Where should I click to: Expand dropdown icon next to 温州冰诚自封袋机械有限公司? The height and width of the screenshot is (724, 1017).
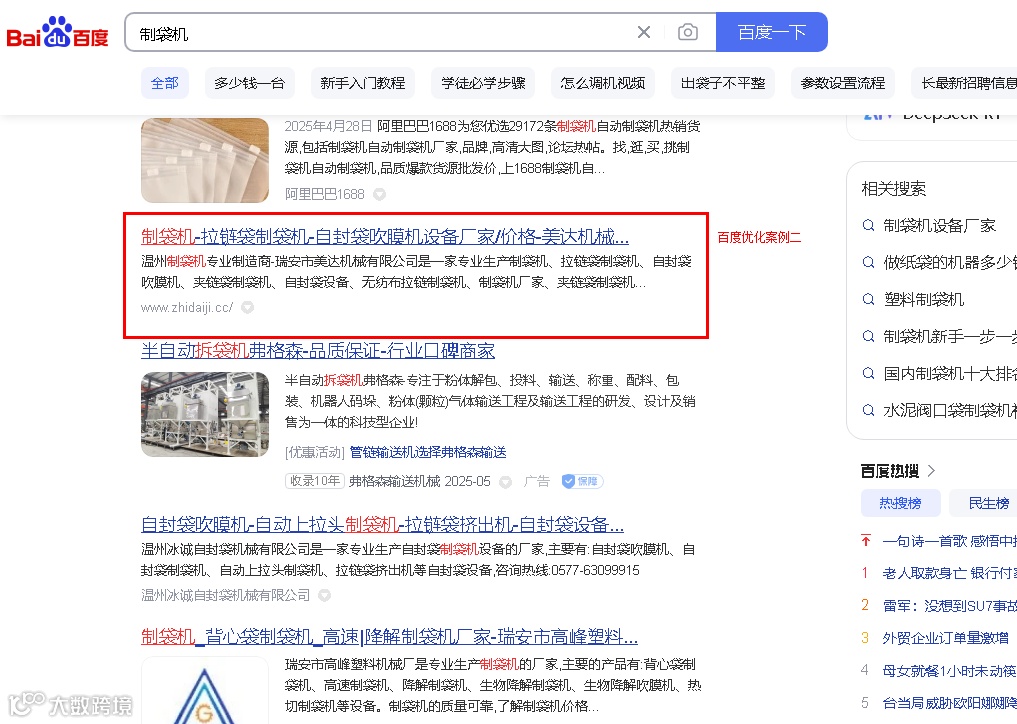pyautogui.click(x=324, y=595)
